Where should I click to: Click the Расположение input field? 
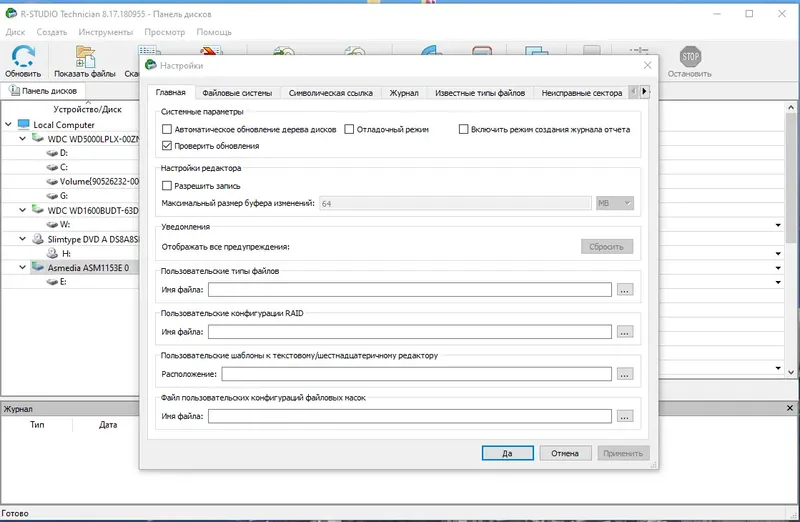tap(416, 374)
